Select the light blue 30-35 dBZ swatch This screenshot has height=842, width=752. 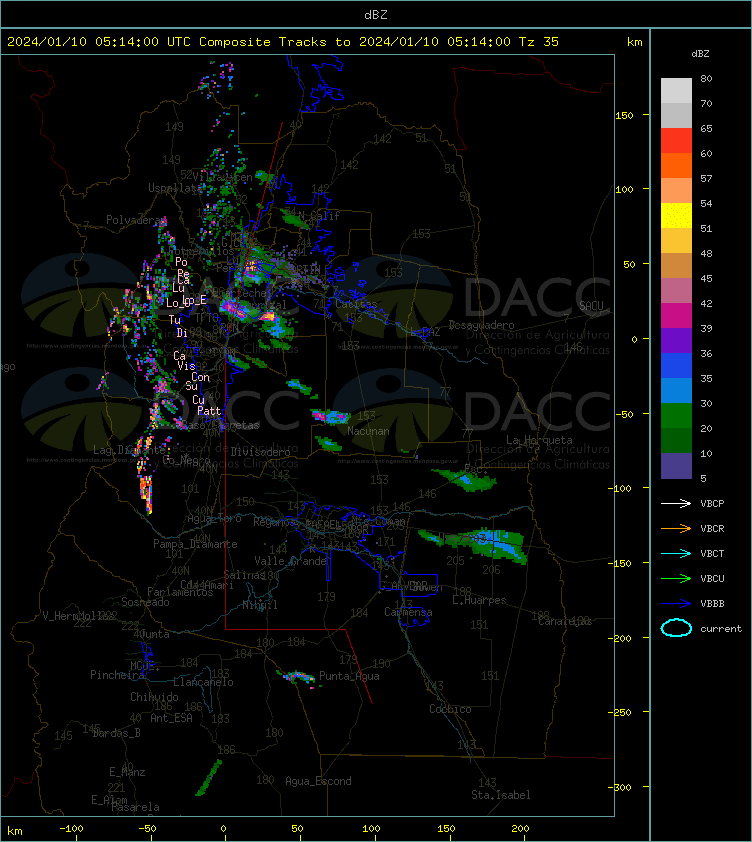676,390
